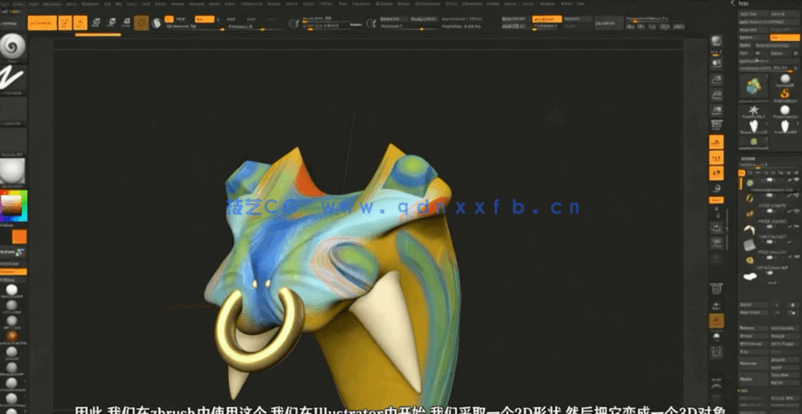The image size is (802, 414).
Task: Select the Move transform icon
Action: click(x=96, y=23)
